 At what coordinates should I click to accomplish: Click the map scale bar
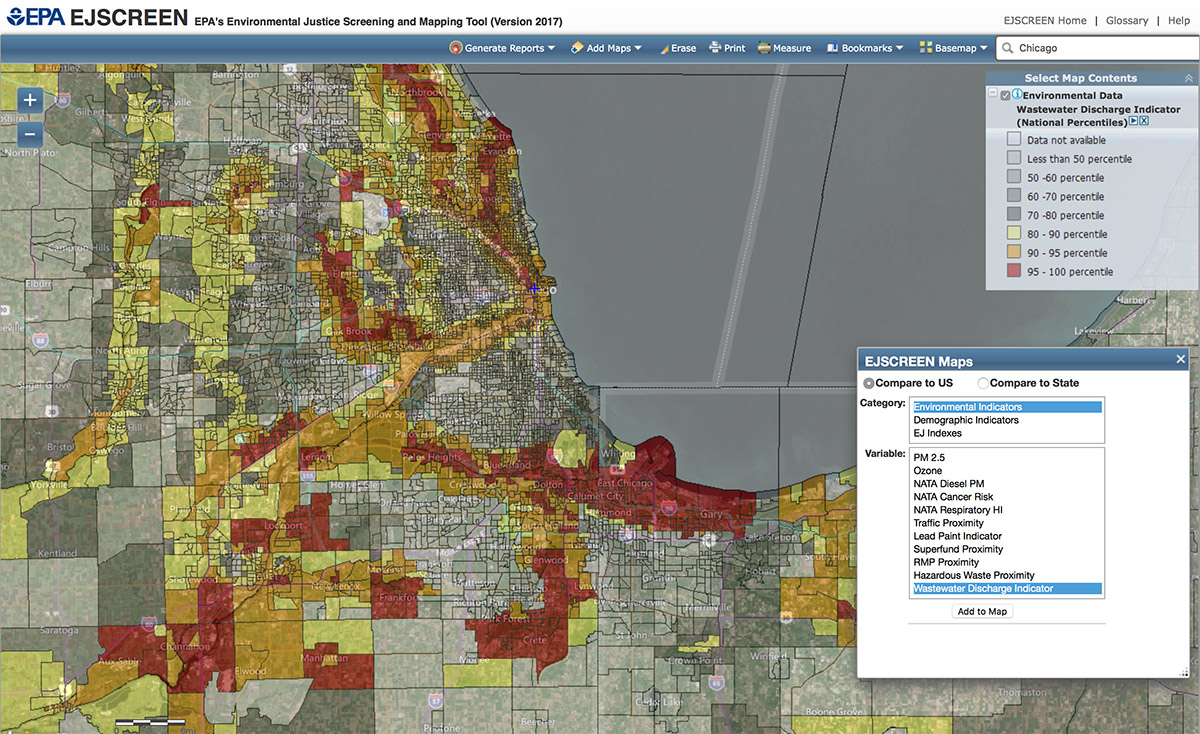(150, 721)
